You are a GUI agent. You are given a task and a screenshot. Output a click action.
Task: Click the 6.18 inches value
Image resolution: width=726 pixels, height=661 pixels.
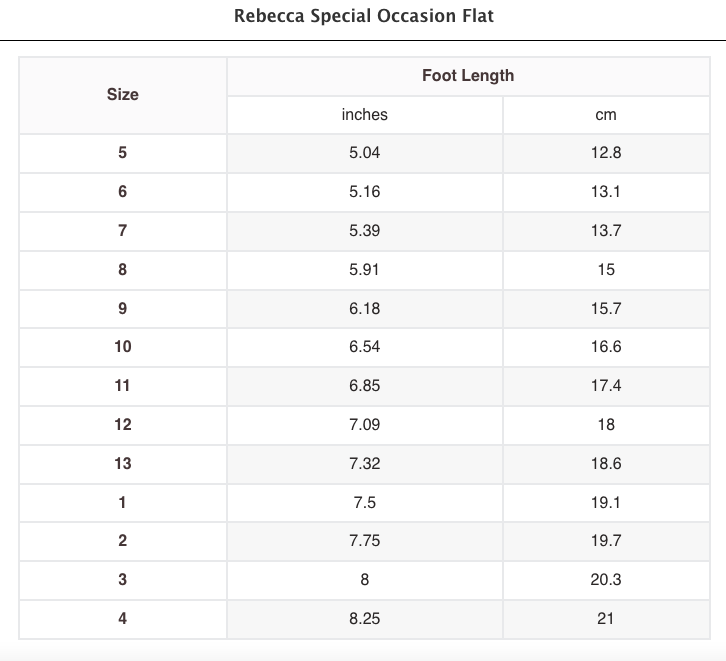pyautogui.click(x=364, y=308)
